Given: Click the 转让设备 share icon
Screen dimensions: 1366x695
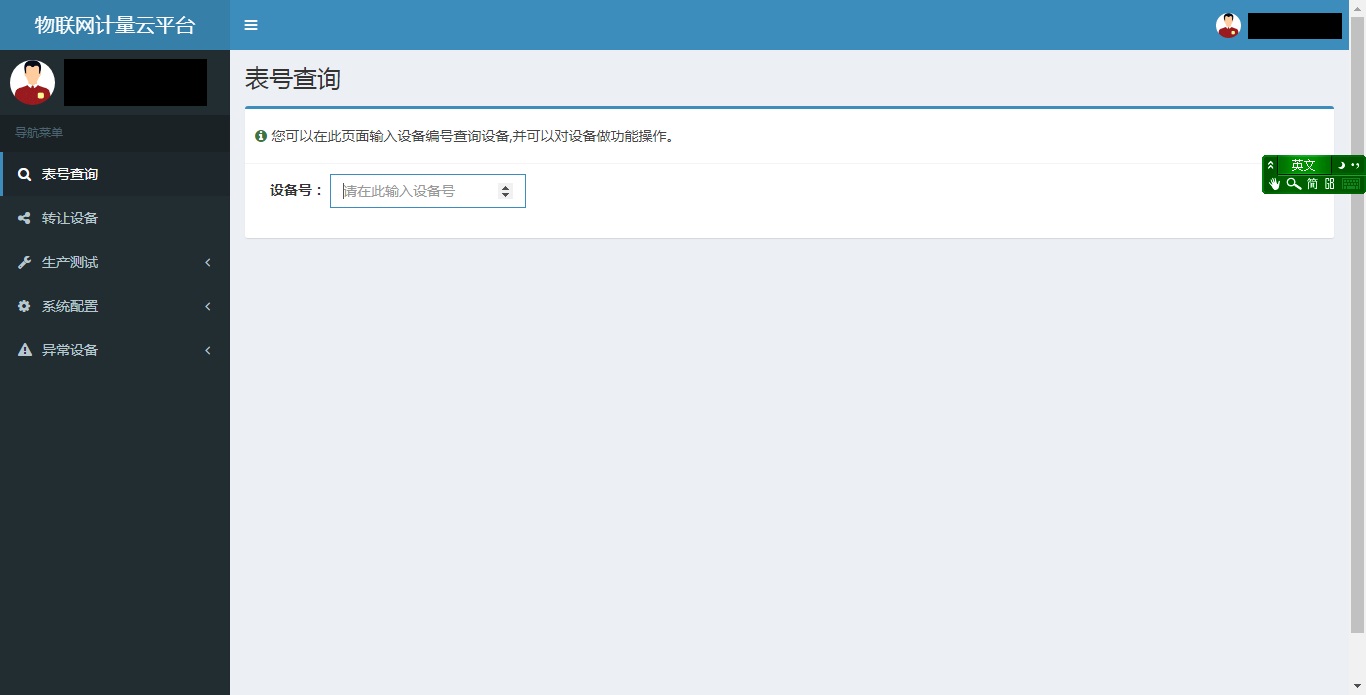Looking at the screenshot, I should 24,218.
